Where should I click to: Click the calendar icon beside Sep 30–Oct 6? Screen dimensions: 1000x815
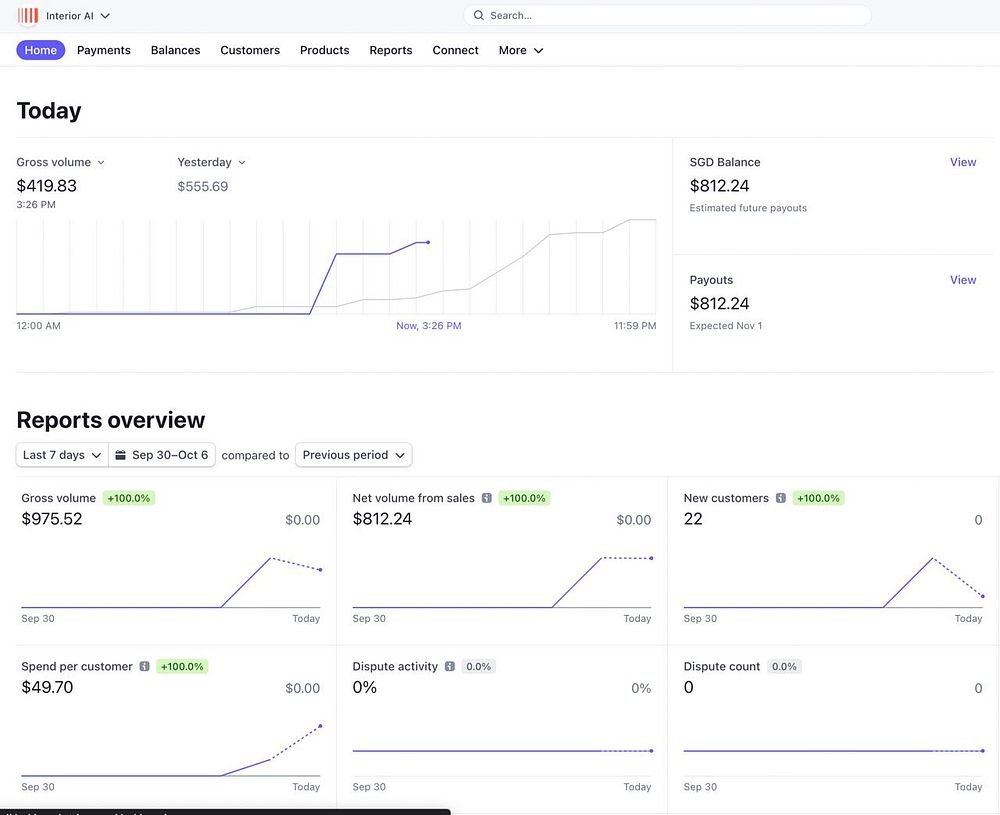click(121, 455)
